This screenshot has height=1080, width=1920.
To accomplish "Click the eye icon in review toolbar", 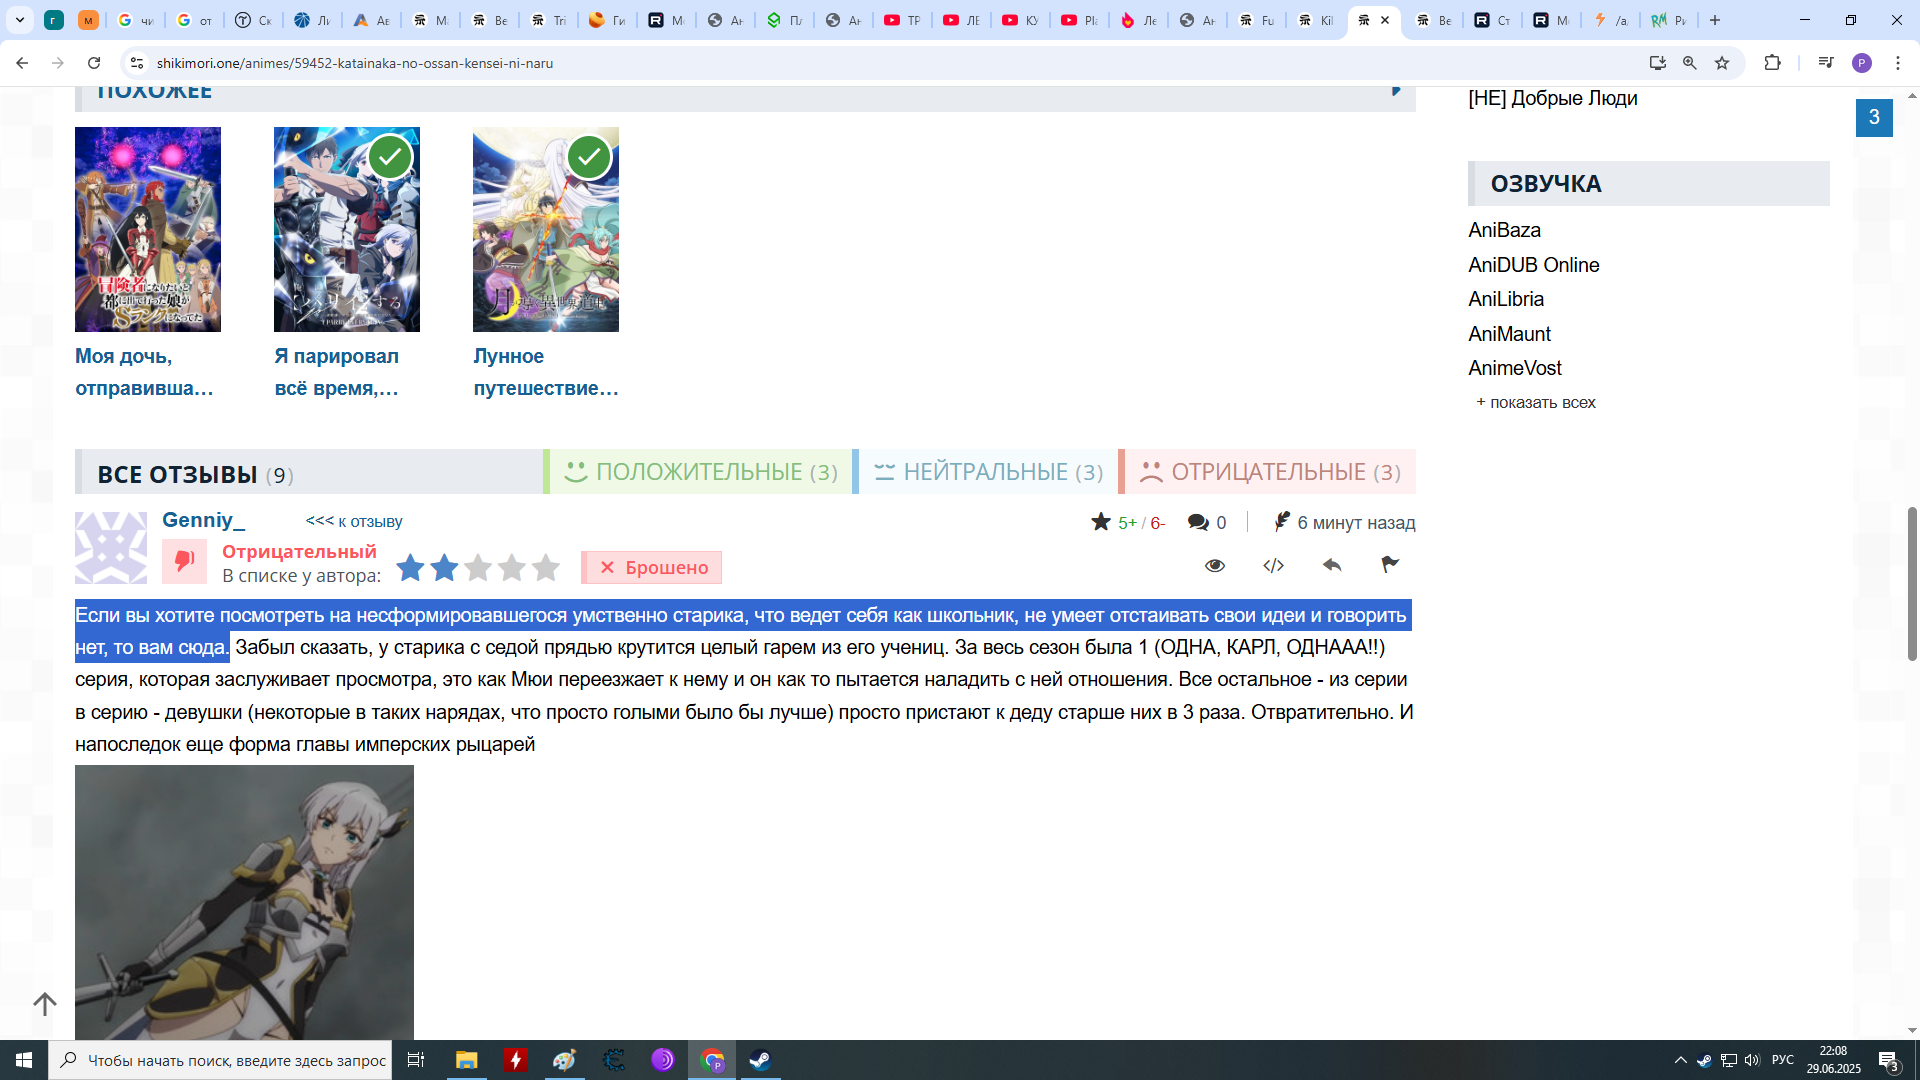I will [1215, 566].
